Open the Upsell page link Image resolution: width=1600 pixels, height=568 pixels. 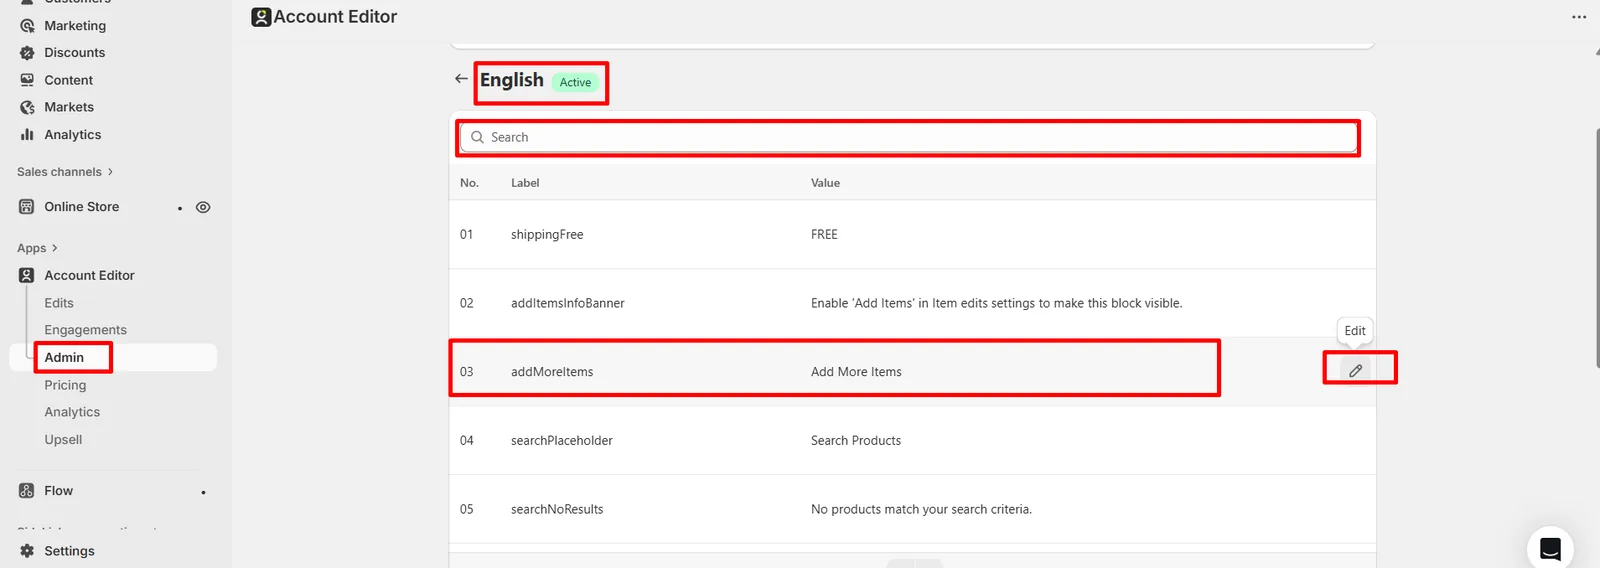coord(63,440)
